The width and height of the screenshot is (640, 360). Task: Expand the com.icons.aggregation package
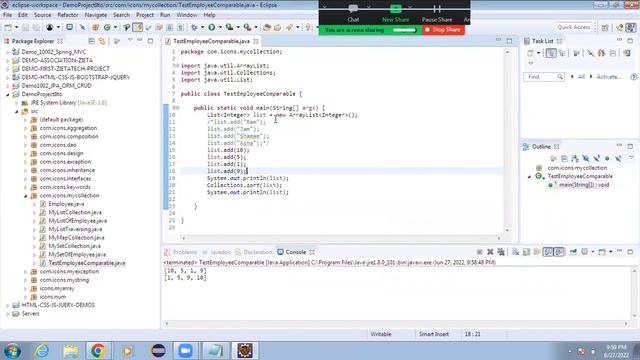[x=25, y=128]
